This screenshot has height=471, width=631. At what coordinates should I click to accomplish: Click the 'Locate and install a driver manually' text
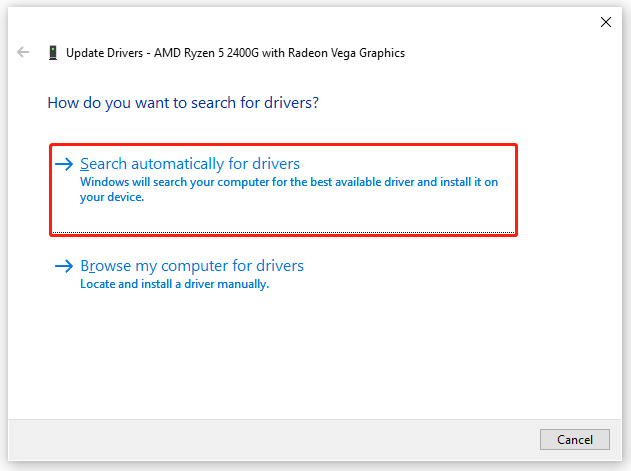click(x=175, y=284)
